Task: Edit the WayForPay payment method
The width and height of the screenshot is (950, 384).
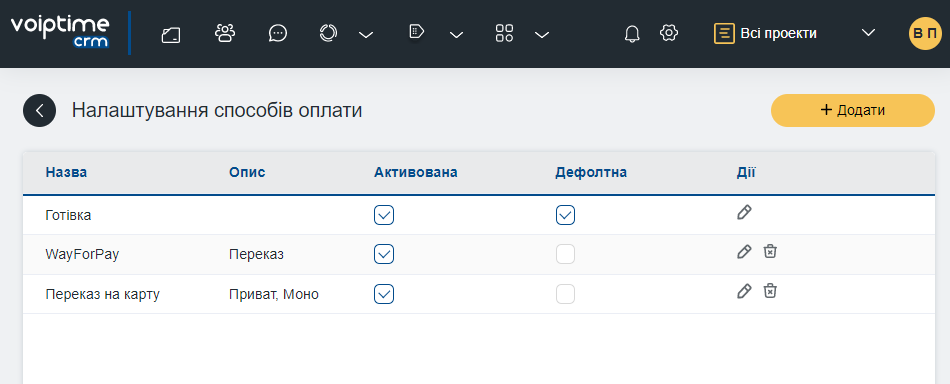Action: click(x=744, y=251)
